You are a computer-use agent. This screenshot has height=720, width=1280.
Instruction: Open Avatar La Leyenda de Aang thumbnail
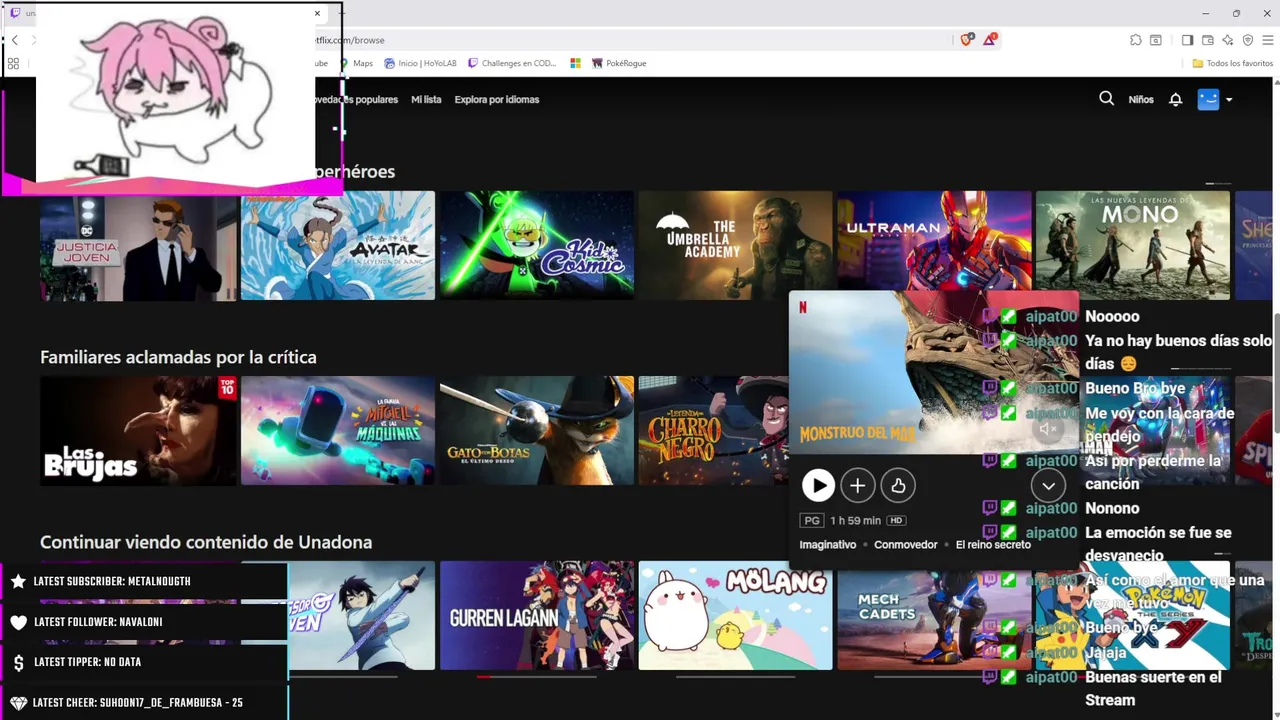(x=338, y=246)
